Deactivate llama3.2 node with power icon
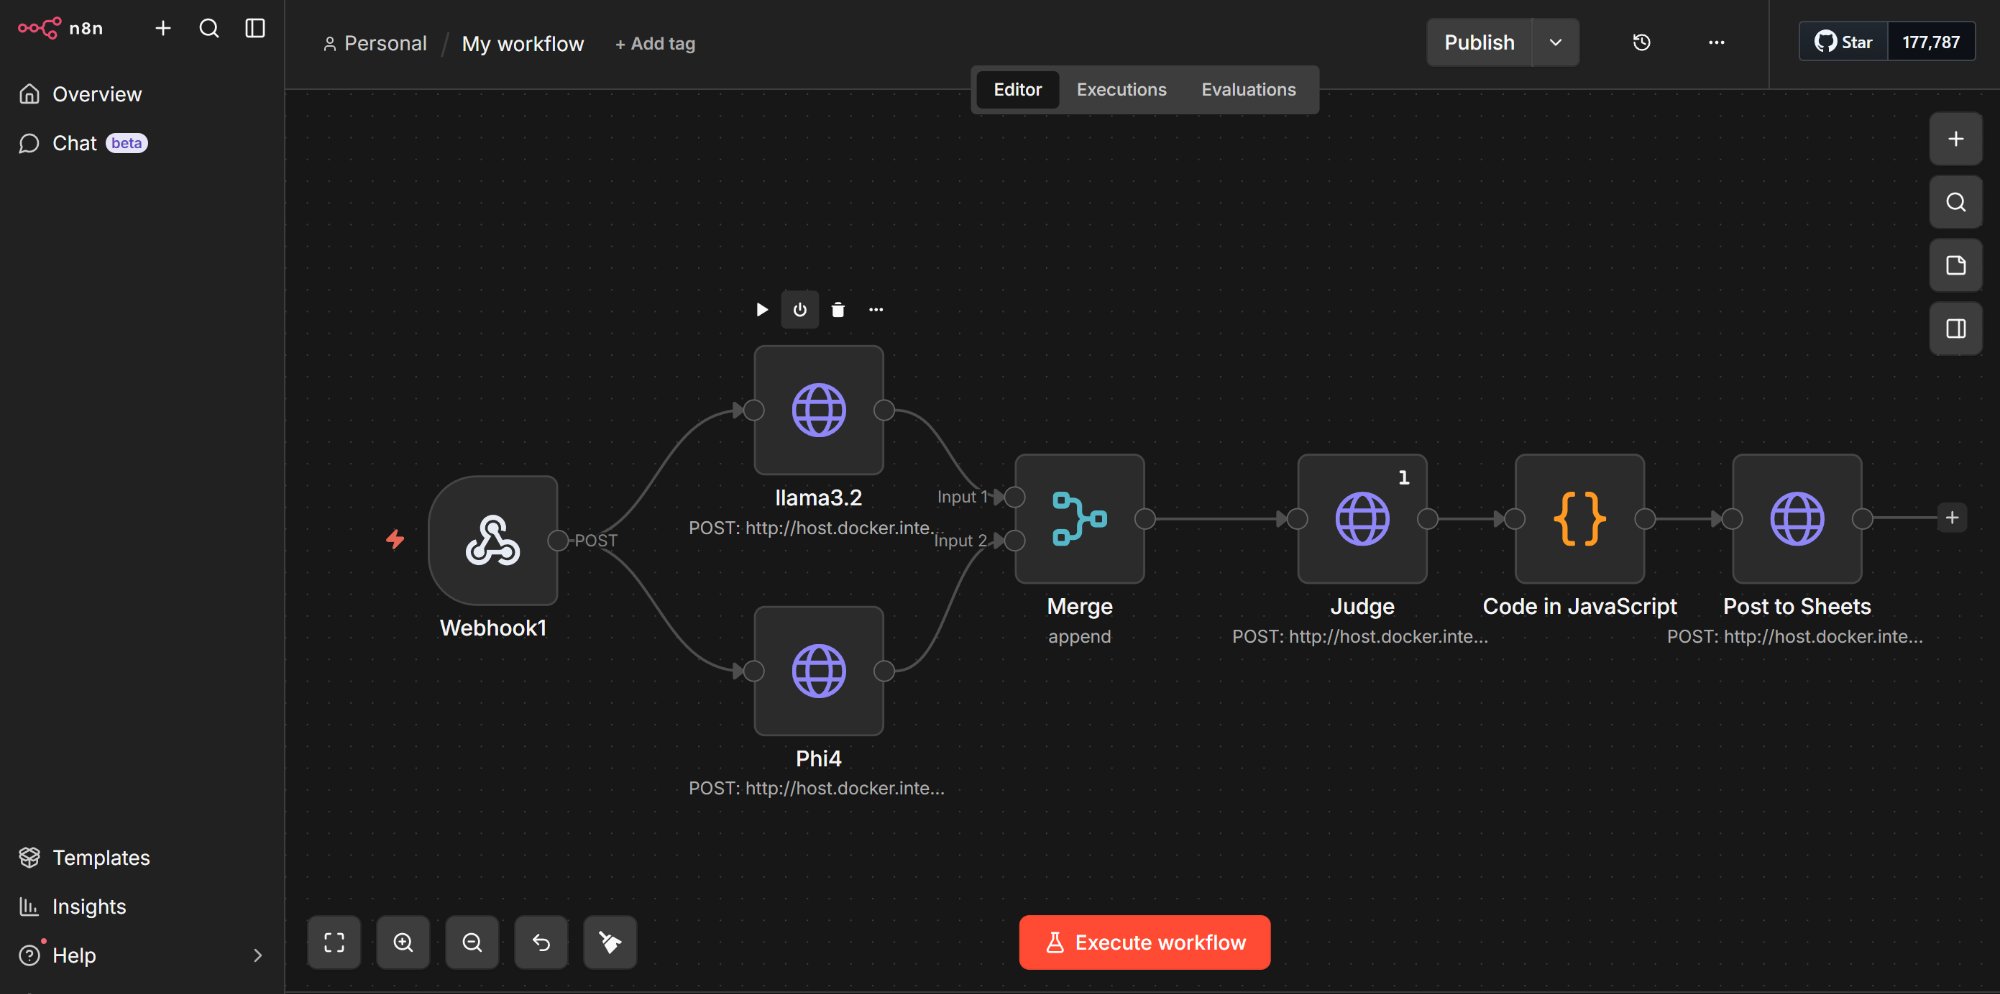The width and height of the screenshot is (2000, 994). tap(800, 310)
